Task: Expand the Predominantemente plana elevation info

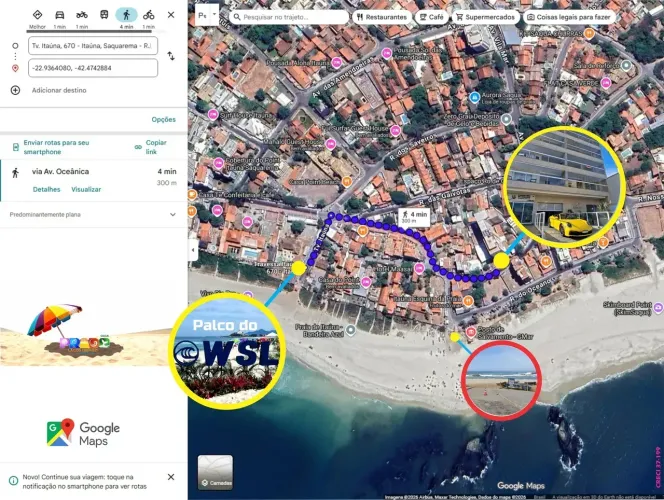Action: pos(173,215)
